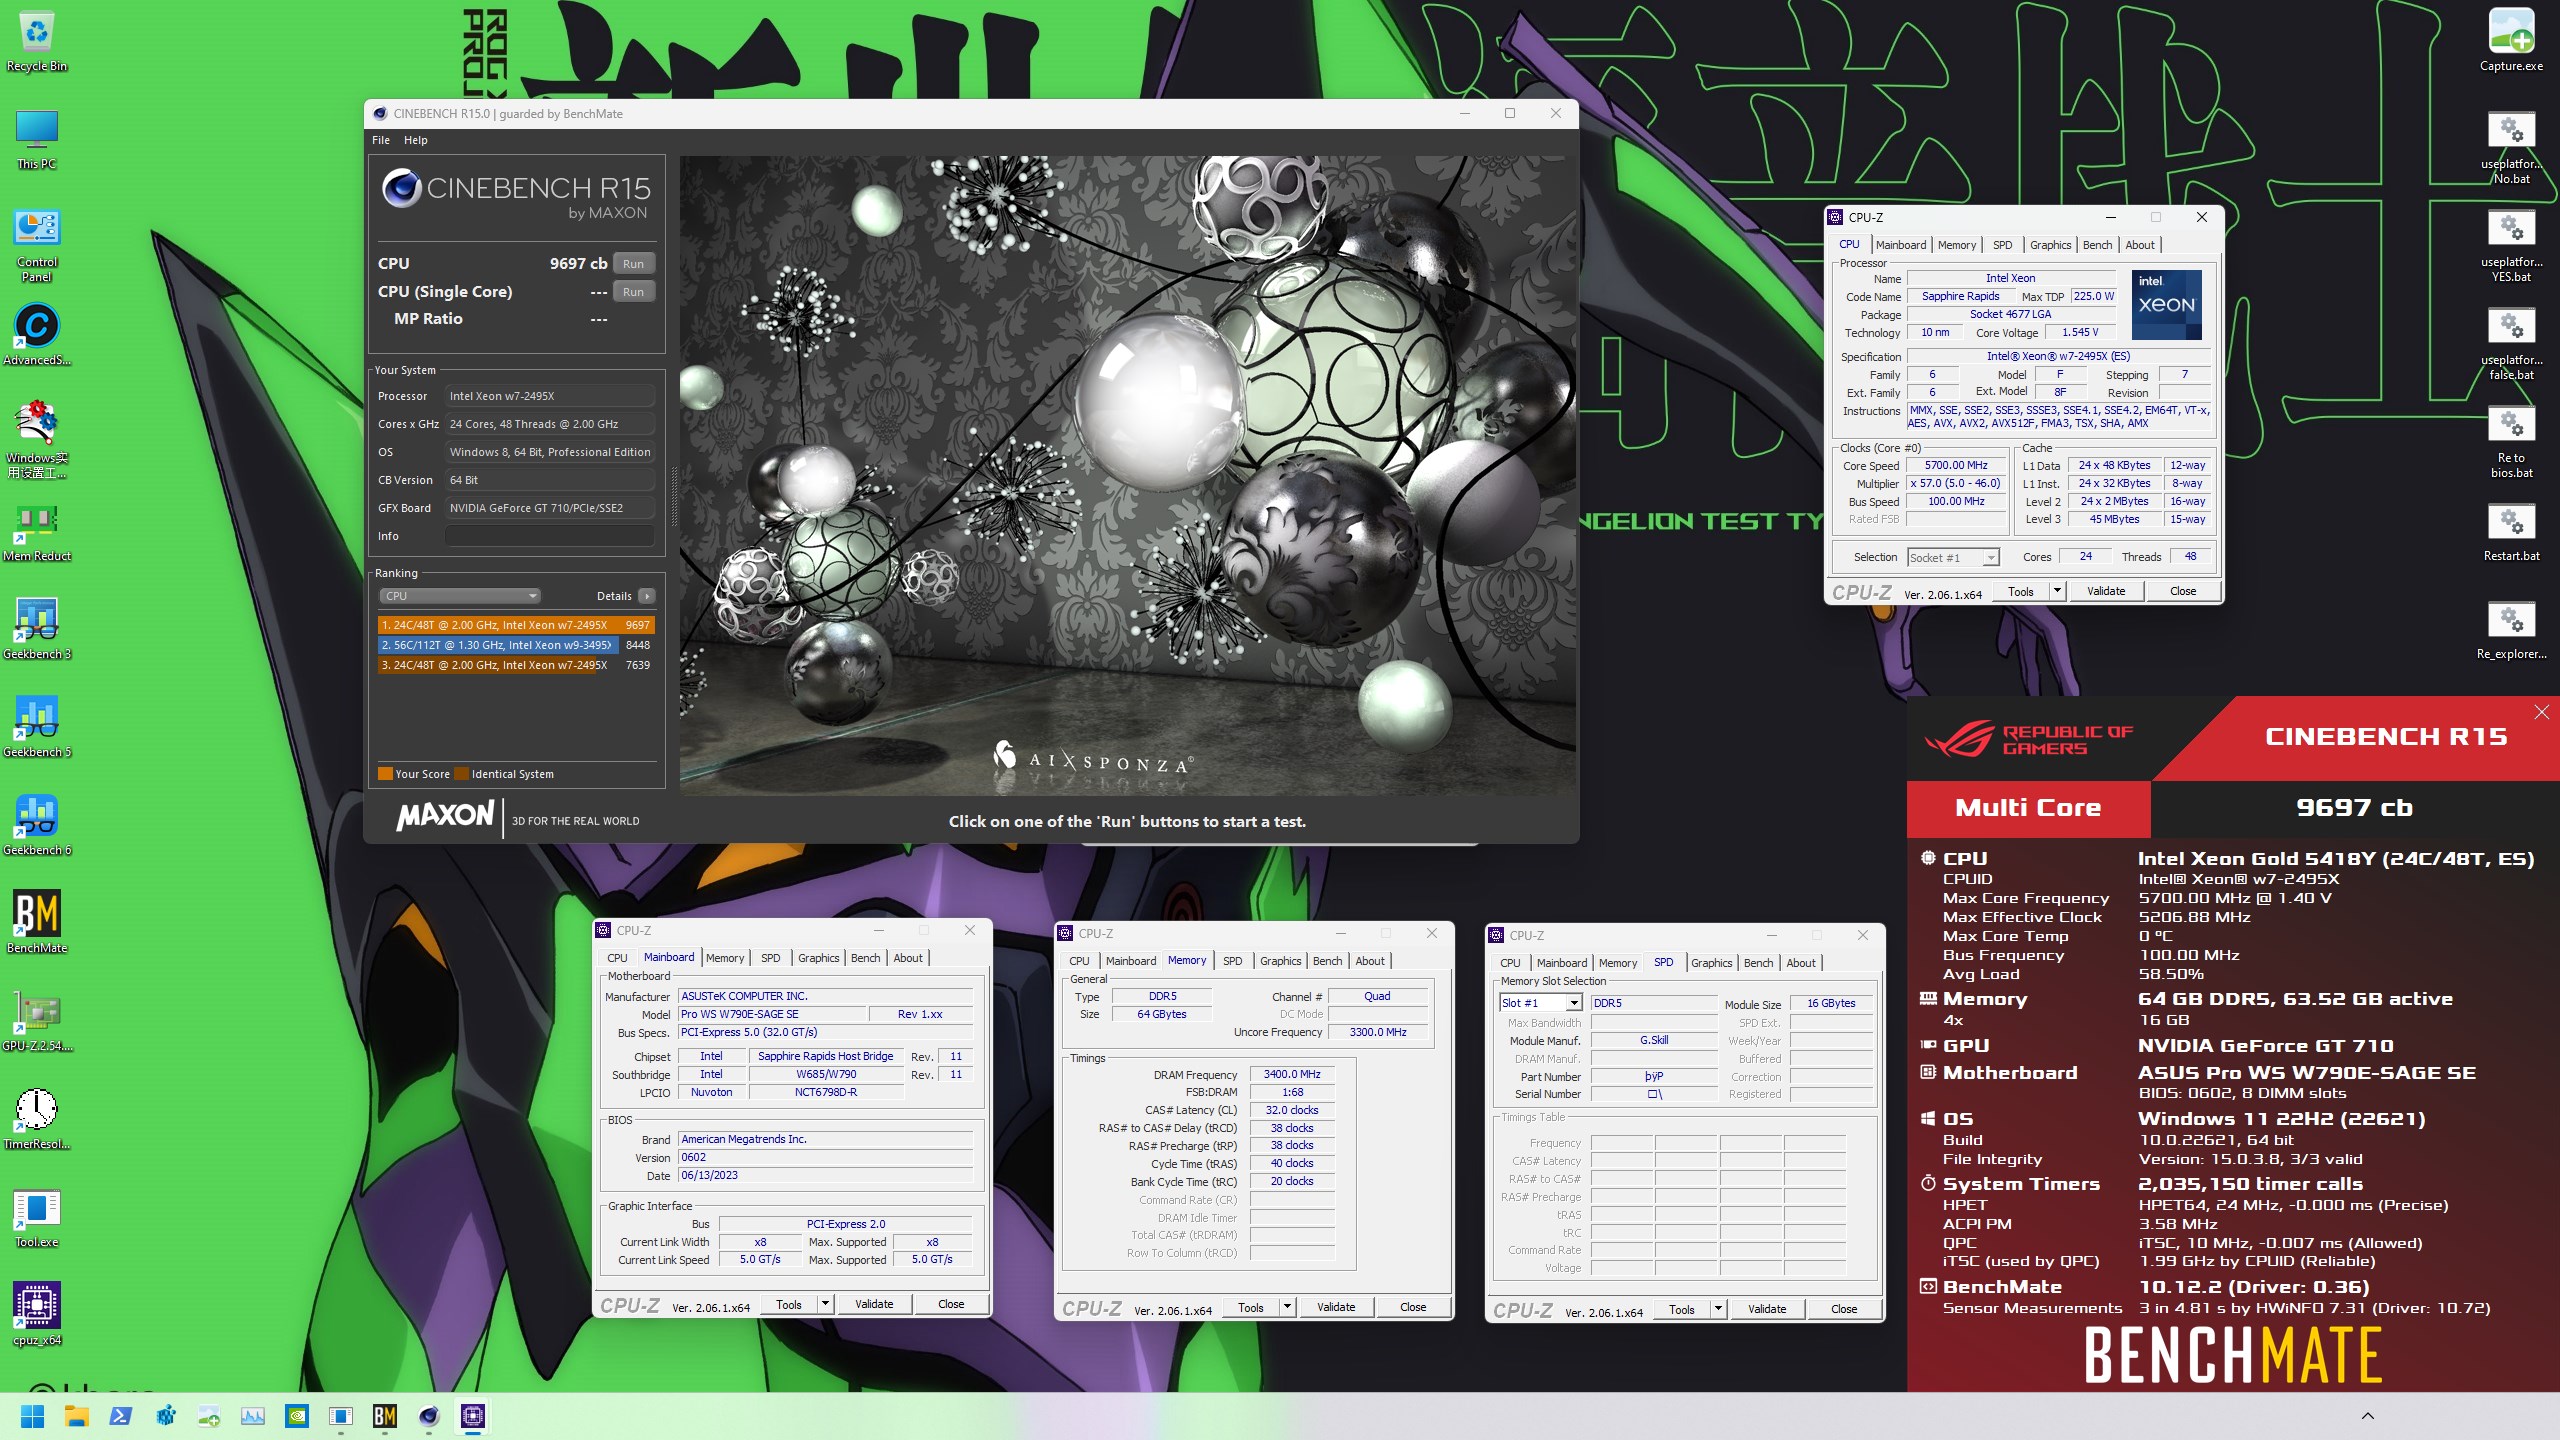The width and height of the screenshot is (2560, 1440).
Task: Launch PowerShell from the taskbar
Action: [121, 1416]
